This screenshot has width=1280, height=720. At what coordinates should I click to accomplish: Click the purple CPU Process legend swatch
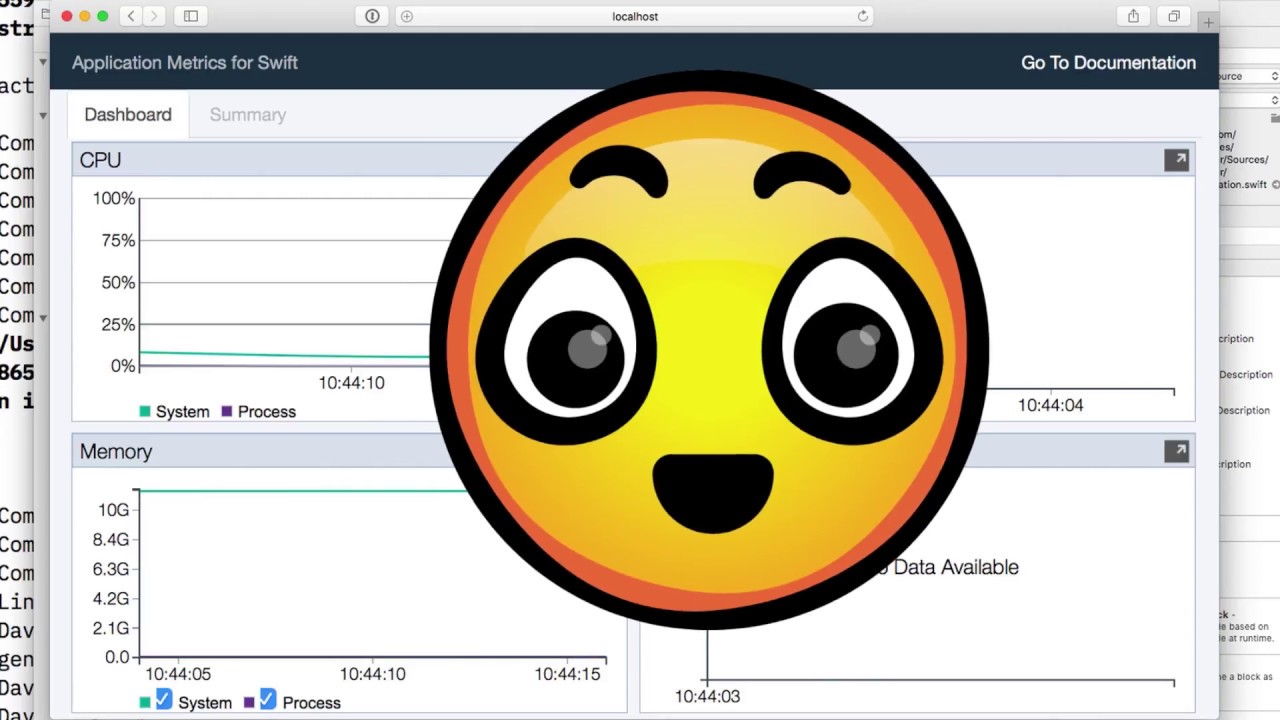pyautogui.click(x=227, y=411)
